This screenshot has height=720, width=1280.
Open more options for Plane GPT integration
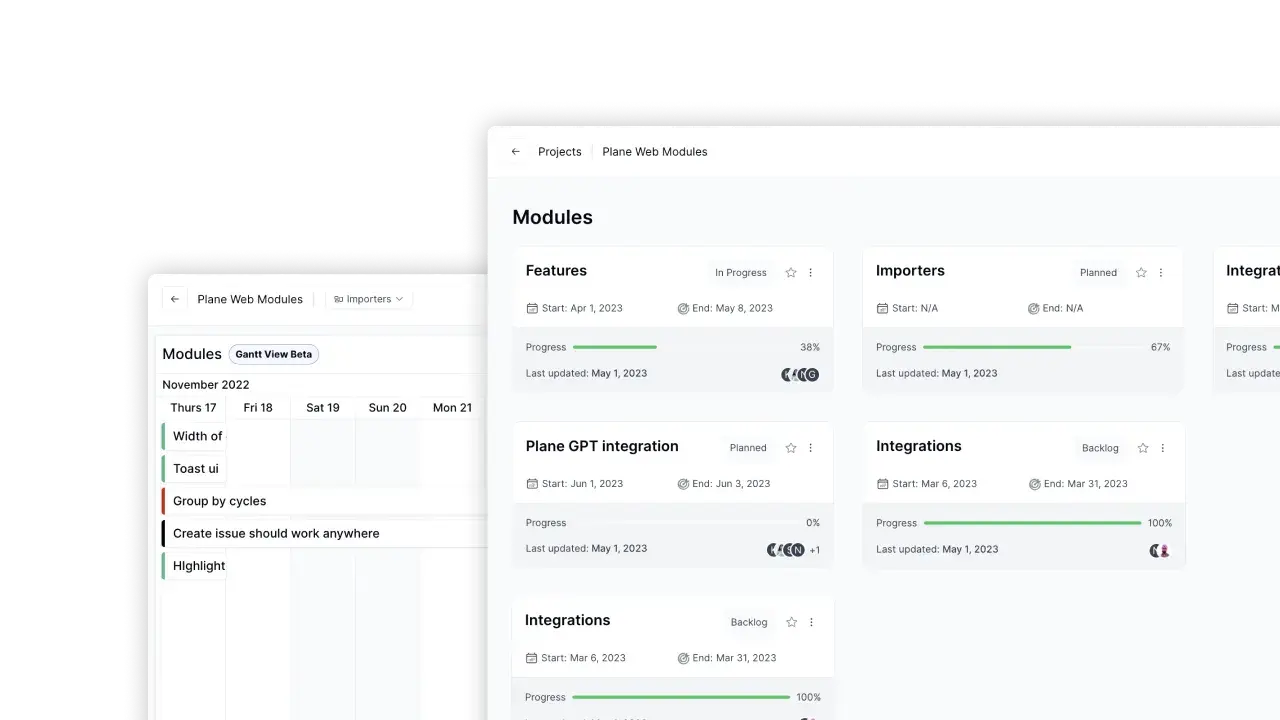coord(811,448)
